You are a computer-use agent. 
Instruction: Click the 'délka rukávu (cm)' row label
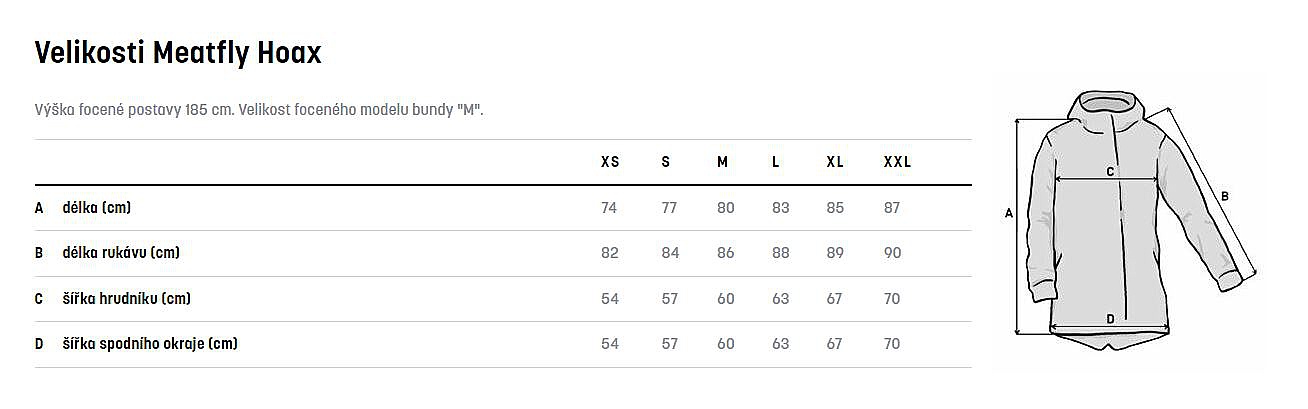(x=121, y=253)
